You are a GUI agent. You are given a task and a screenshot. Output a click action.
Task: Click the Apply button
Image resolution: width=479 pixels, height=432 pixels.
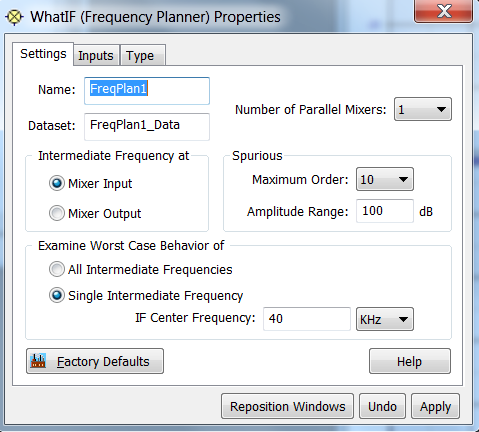click(x=435, y=406)
